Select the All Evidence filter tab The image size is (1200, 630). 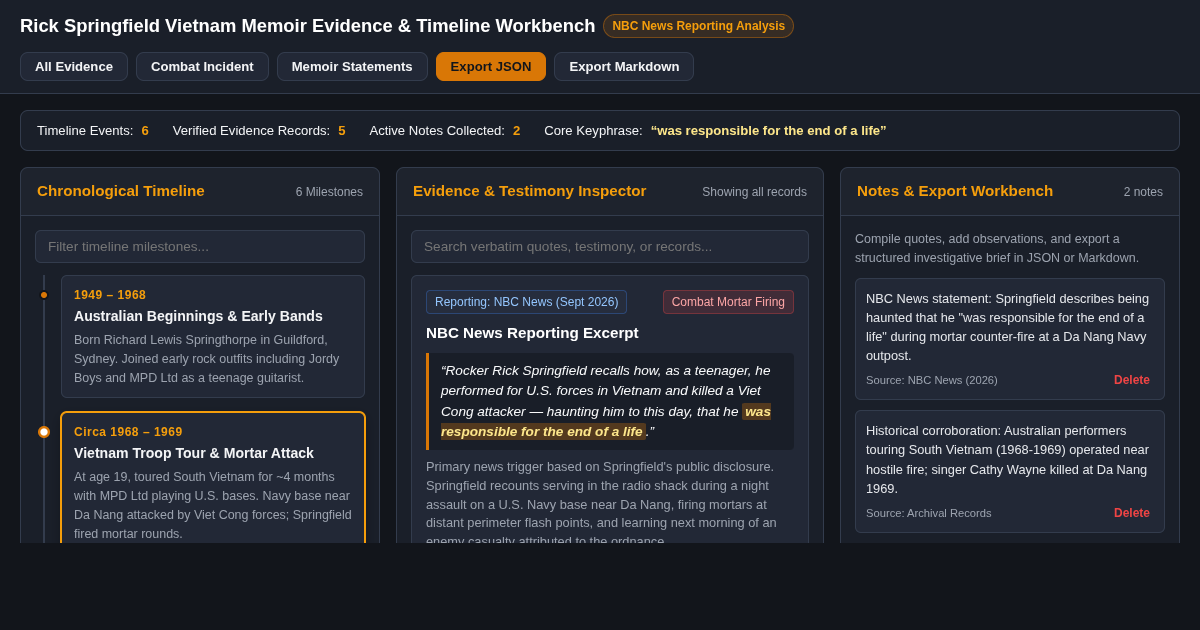(x=74, y=67)
